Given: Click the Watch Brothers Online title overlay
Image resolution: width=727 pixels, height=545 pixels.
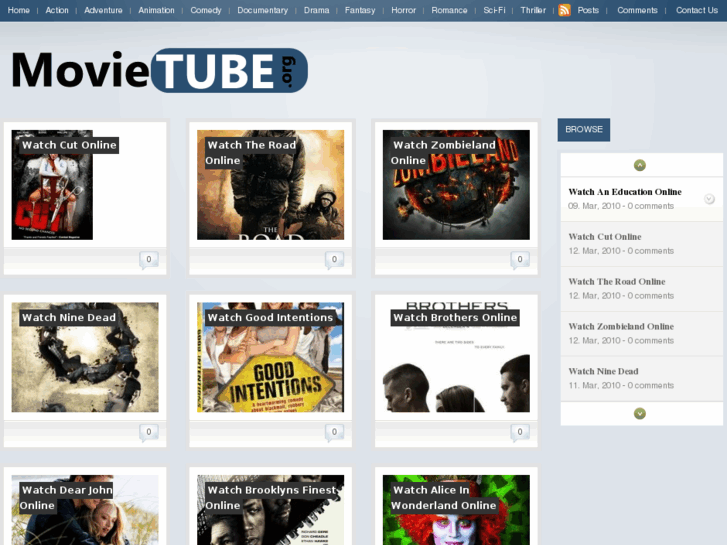Looking at the screenshot, I should point(455,318).
